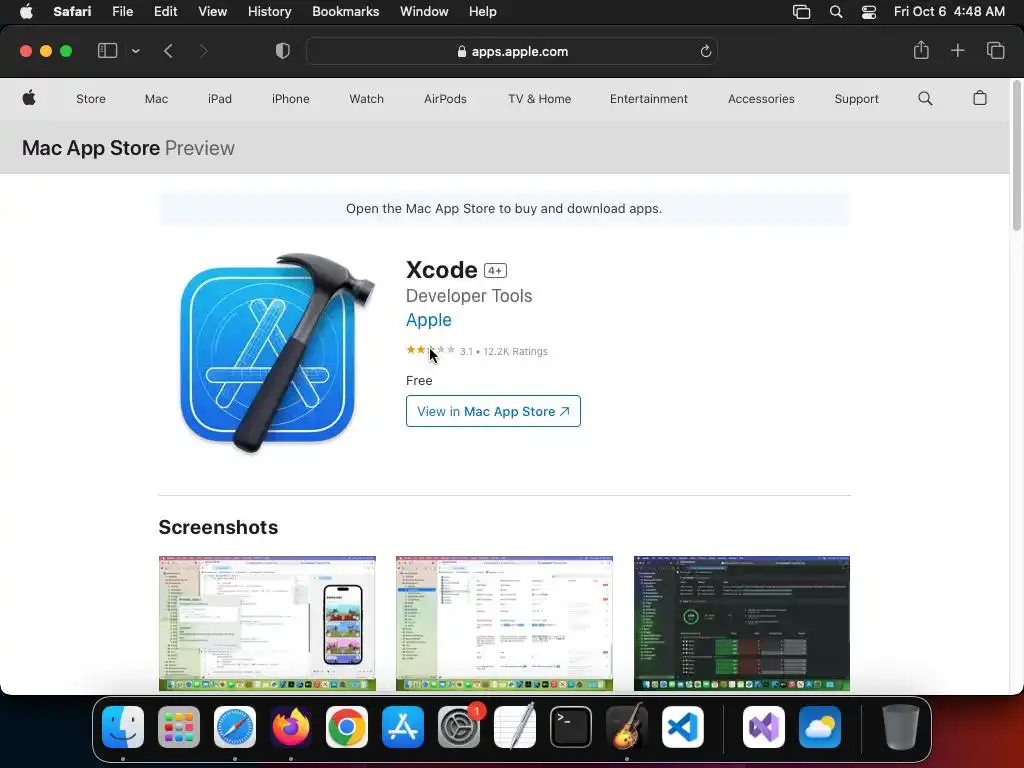Open the Store navigation link
Image resolution: width=1024 pixels, height=768 pixels.
coord(91,99)
